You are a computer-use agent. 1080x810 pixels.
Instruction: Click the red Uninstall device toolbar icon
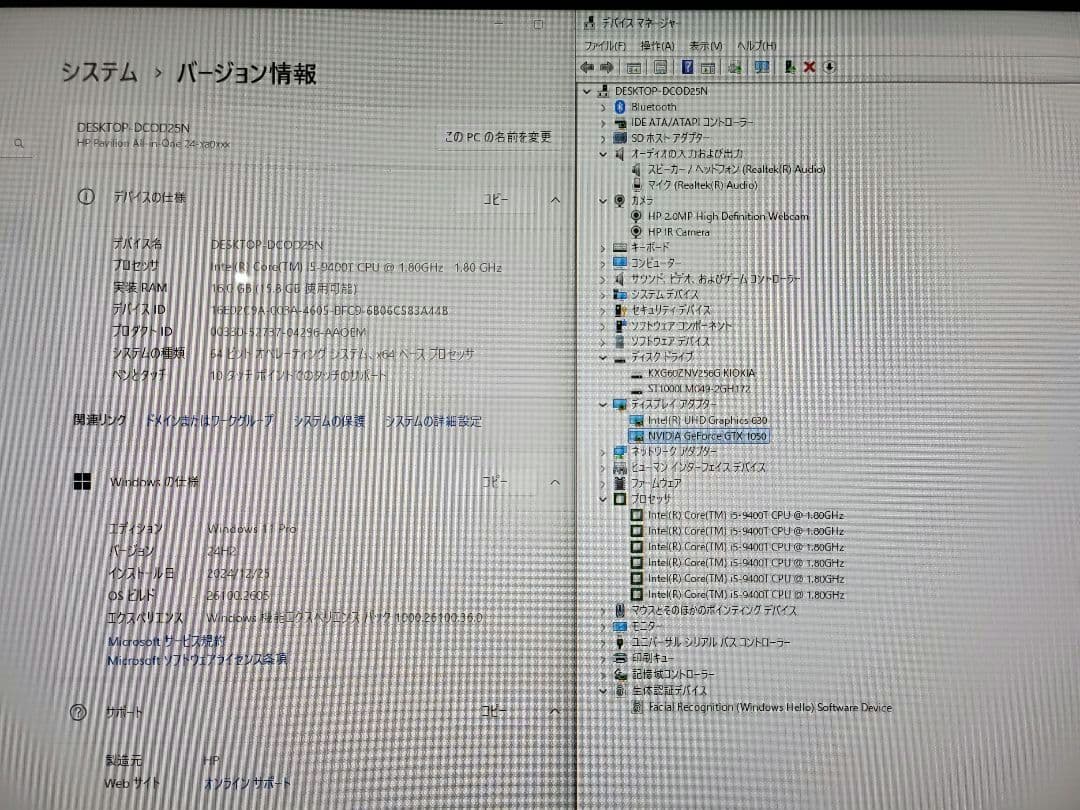click(x=810, y=67)
